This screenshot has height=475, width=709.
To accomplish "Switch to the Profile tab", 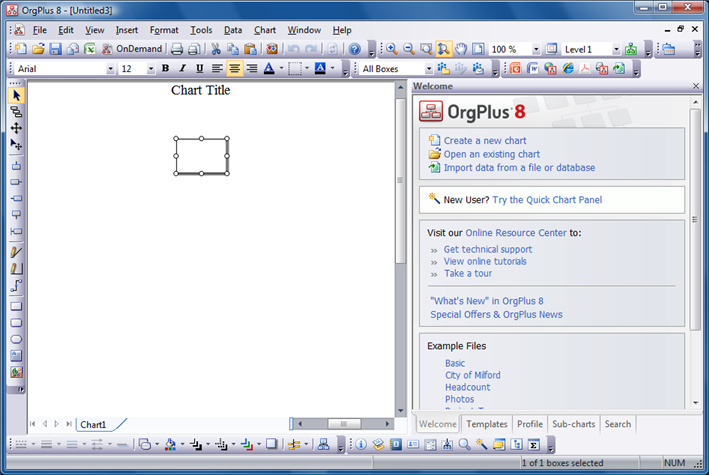I will pyautogui.click(x=529, y=424).
